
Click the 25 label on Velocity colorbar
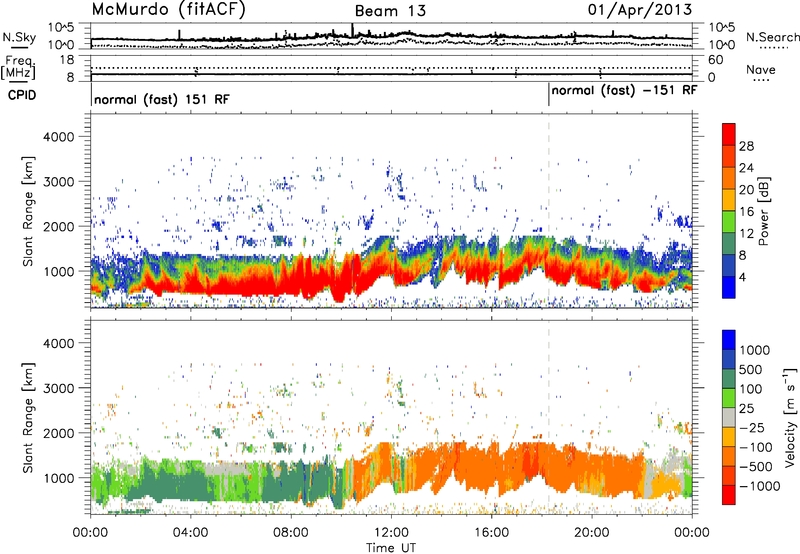pyautogui.click(x=746, y=408)
